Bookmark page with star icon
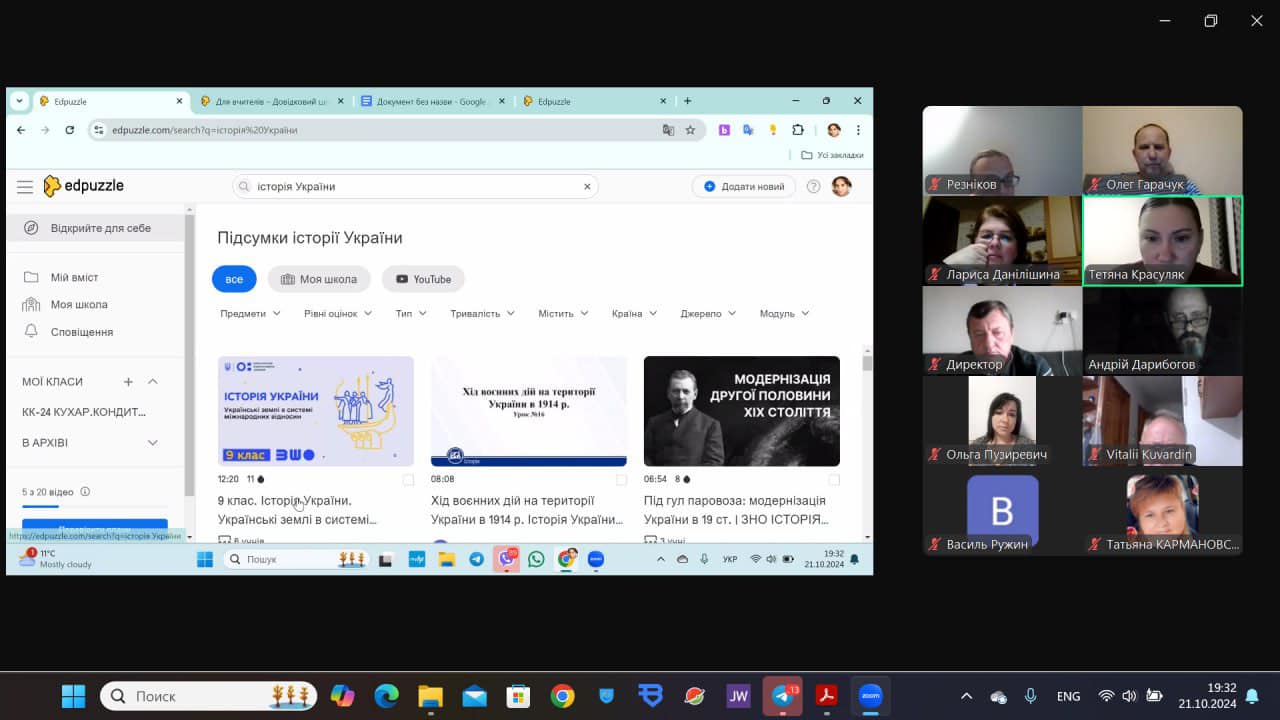This screenshot has width=1280, height=720. 690,130
